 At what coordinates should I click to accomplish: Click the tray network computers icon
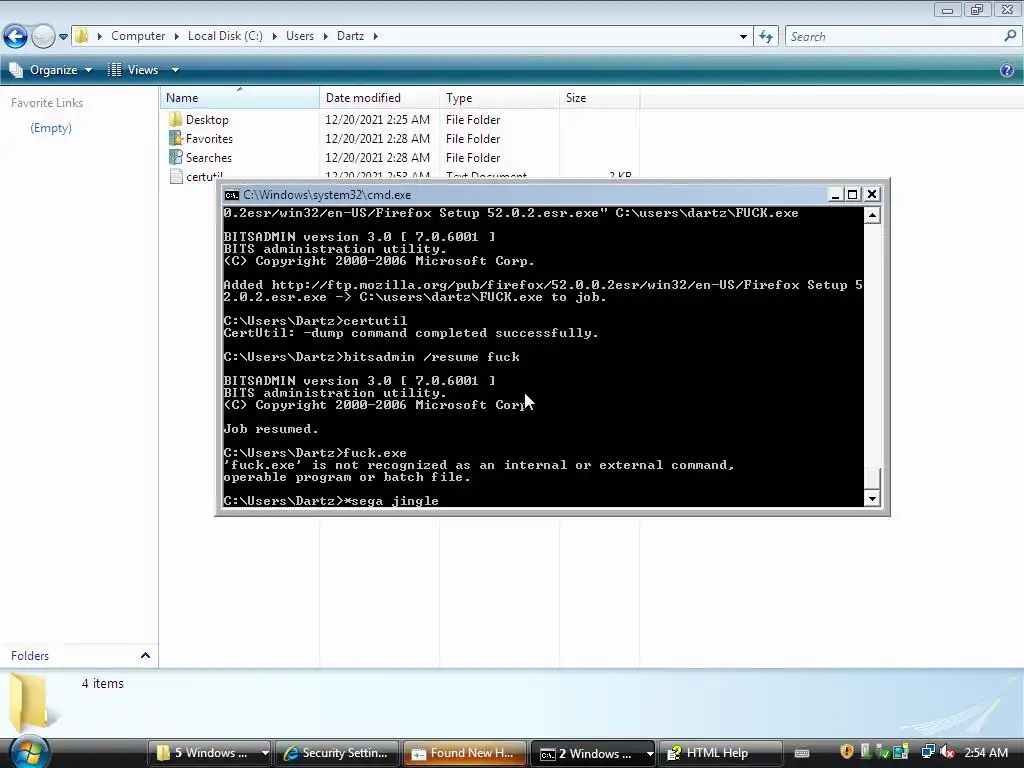pos(927,752)
